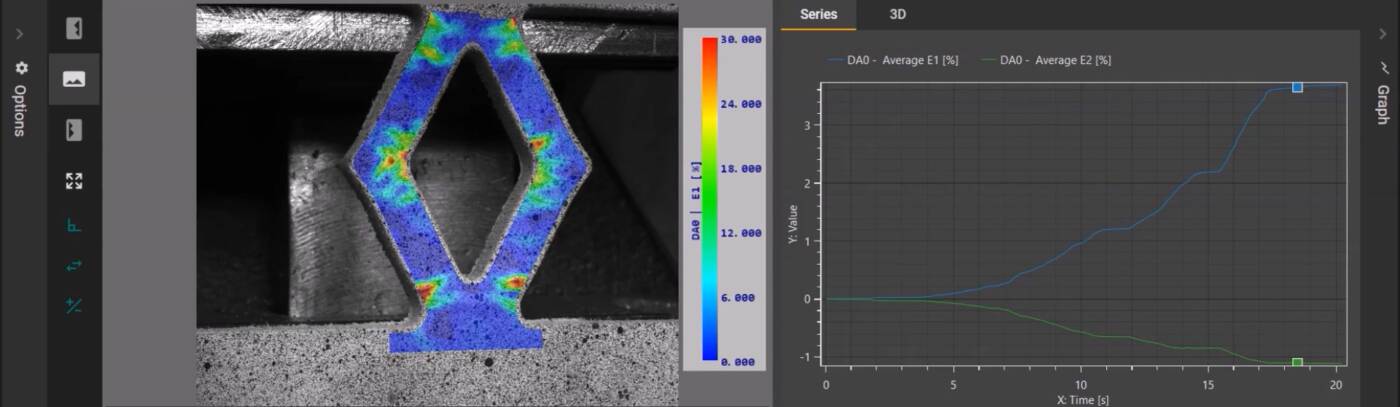1400x407 pixels.
Task: Click the third panel-layout icon below image view
Action: point(74,130)
